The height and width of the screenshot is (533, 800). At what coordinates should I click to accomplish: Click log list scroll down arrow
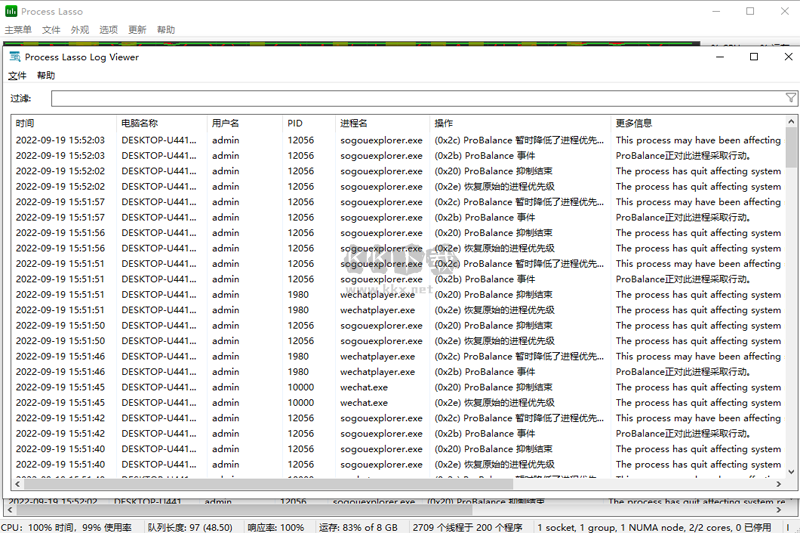click(791, 472)
